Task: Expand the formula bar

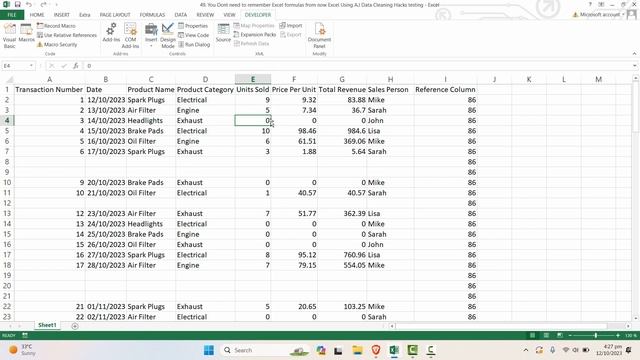Action: click(x=635, y=66)
